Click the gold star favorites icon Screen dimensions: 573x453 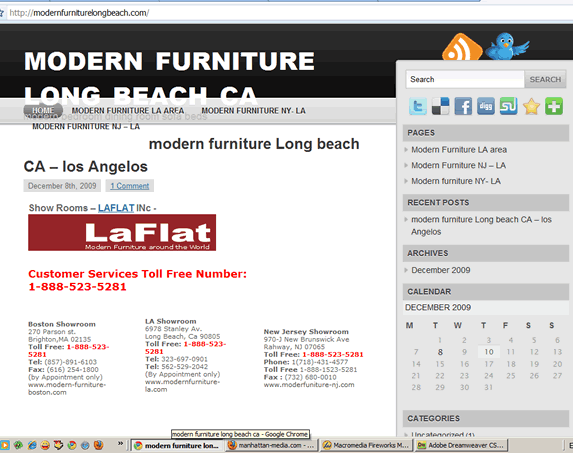[531, 106]
